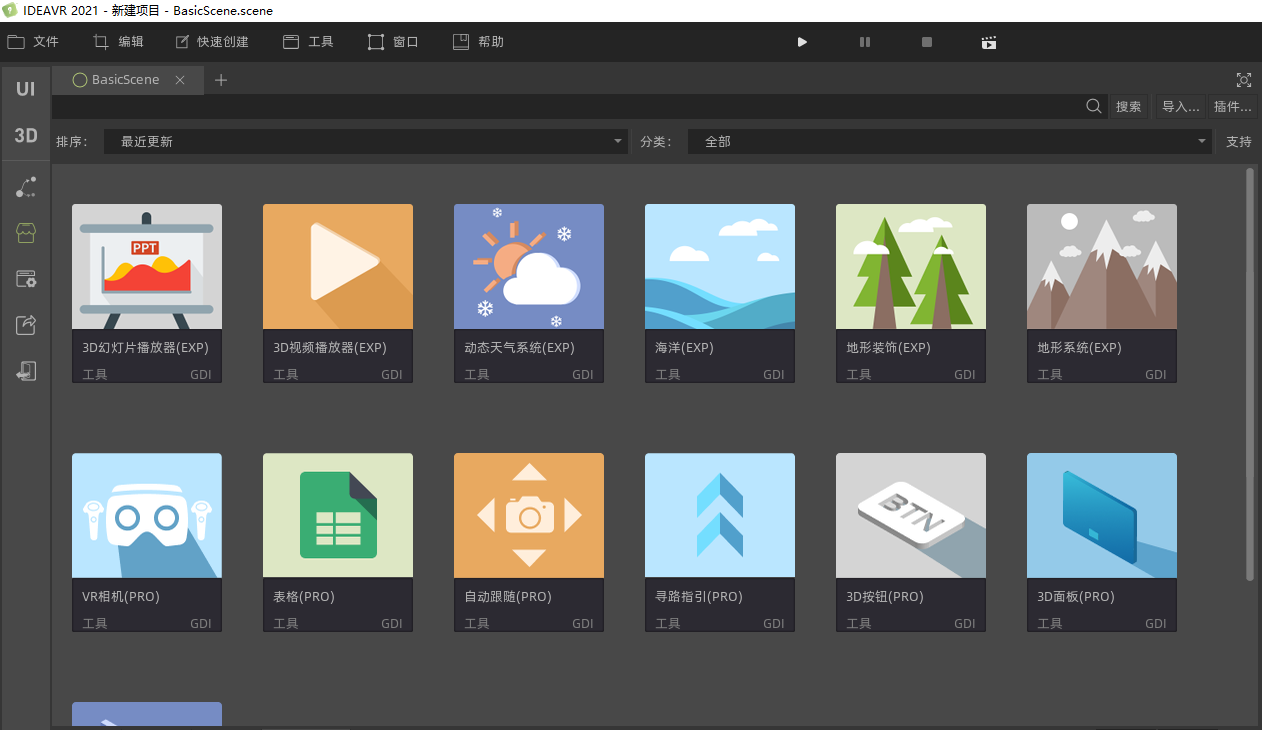Select the VR相机 headset thumbnail
This screenshot has height=730, width=1262.
coord(147,515)
